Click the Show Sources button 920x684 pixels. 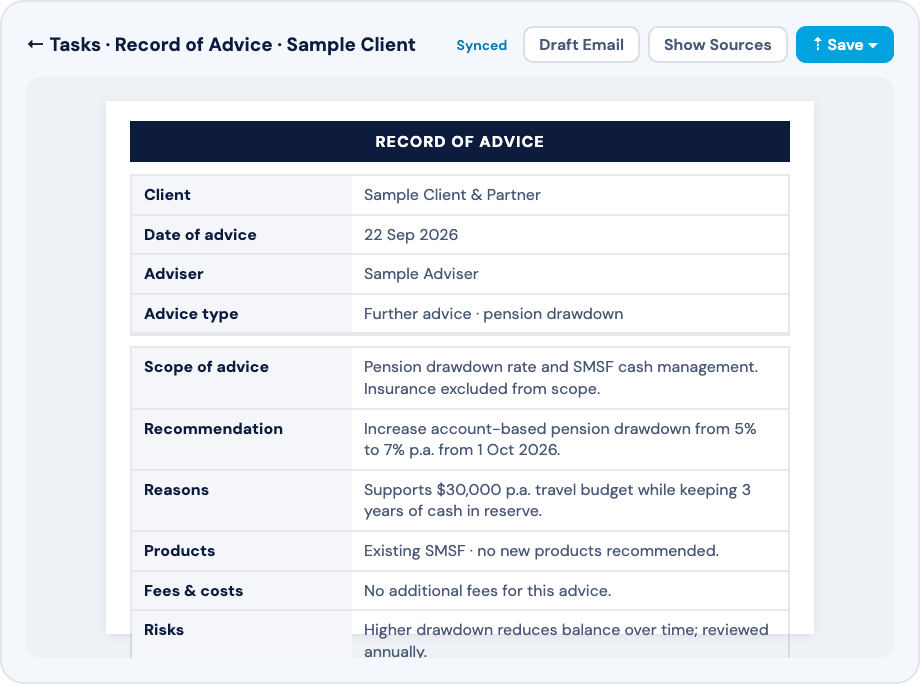pyautogui.click(x=717, y=45)
